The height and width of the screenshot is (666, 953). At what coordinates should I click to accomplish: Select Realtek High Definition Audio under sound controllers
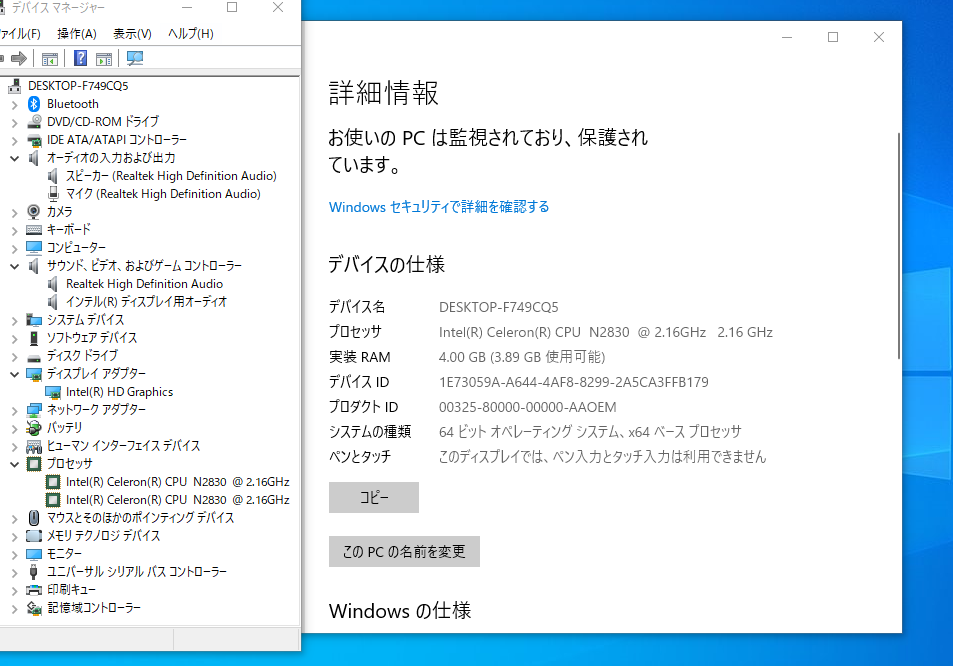pos(144,284)
